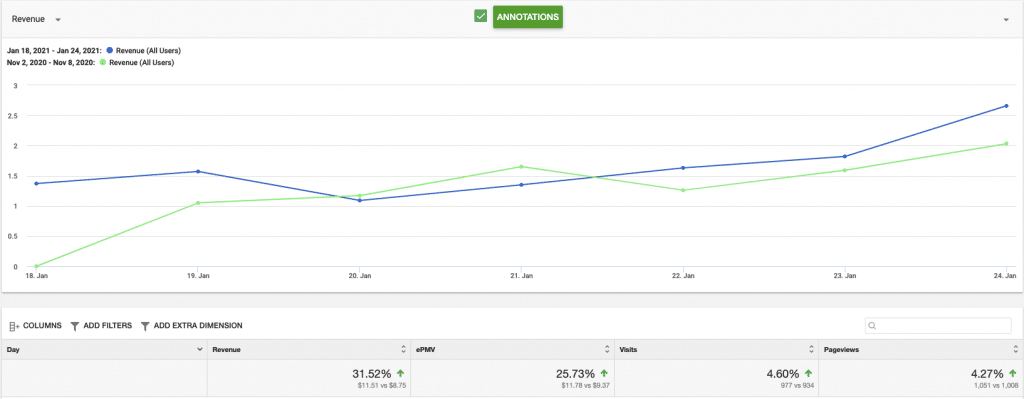Click the $11.51 vs $8.75 comparison text
Viewport: 1024px width, 399px height.
pos(383,385)
